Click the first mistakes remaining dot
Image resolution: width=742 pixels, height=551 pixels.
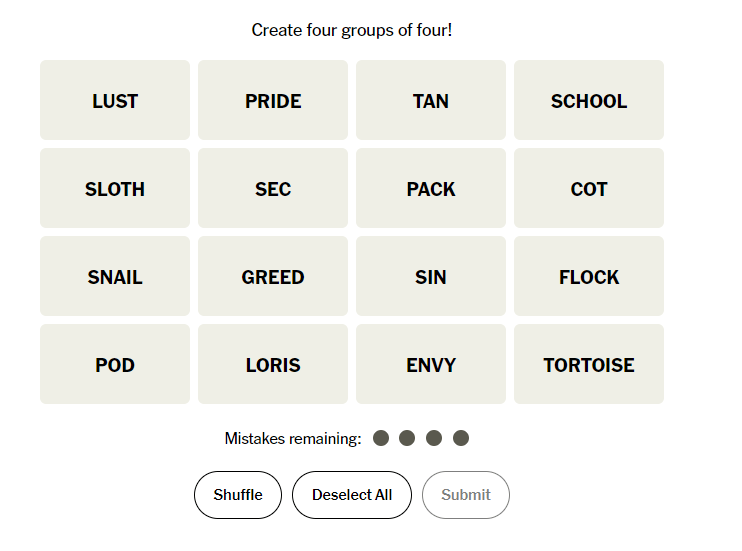(381, 438)
